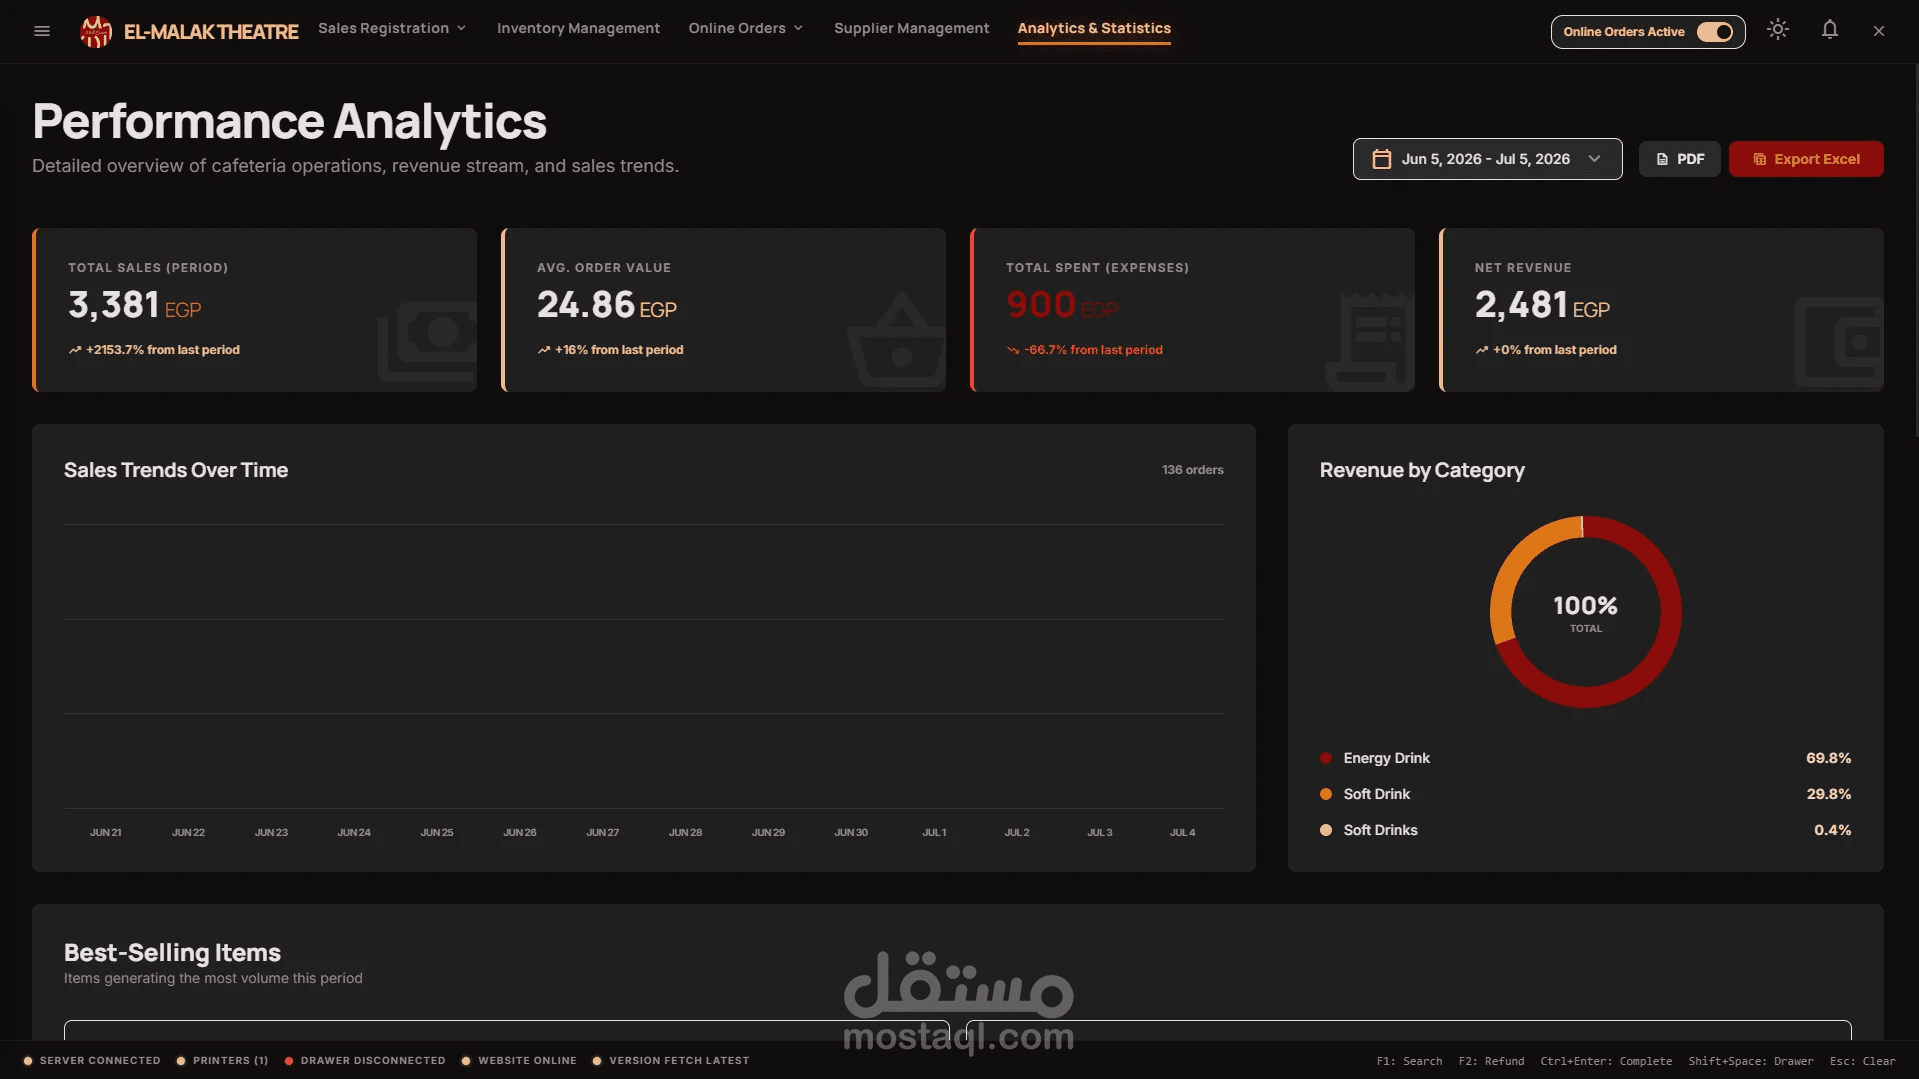Click the Excel spreadsheet icon
Viewport: 1919px width, 1079px height.
point(1759,159)
